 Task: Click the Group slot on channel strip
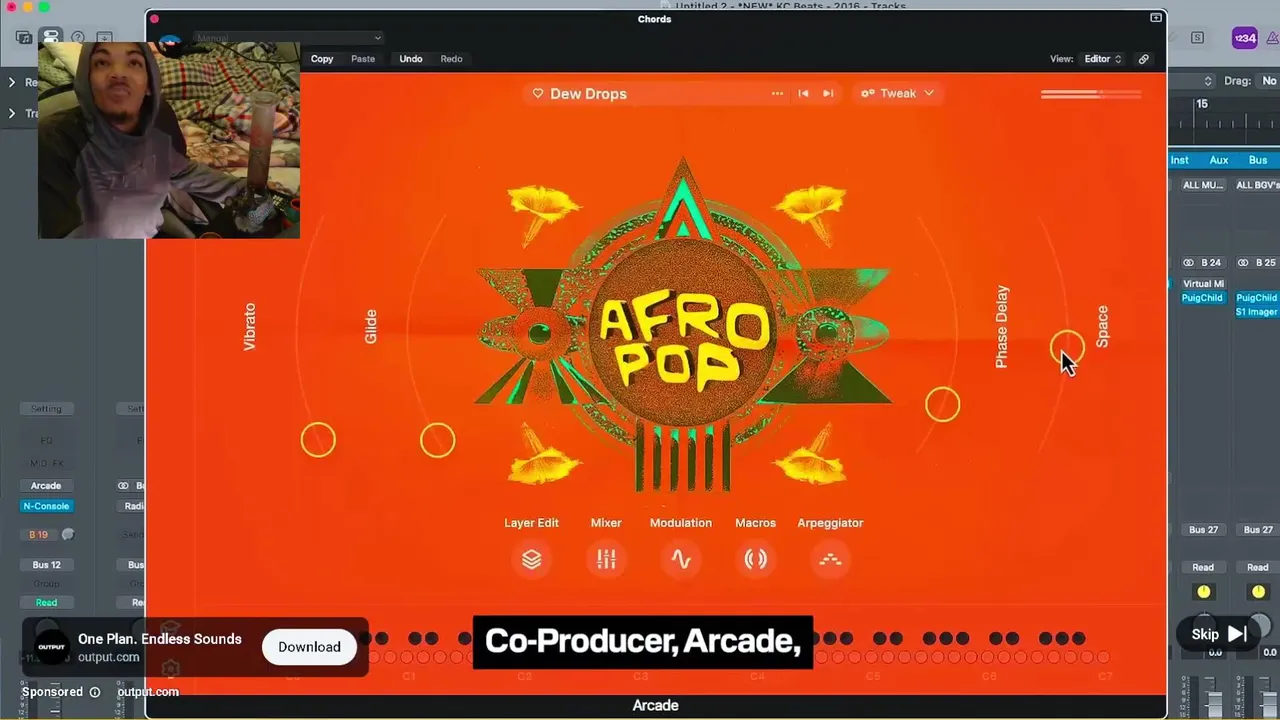point(46,584)
